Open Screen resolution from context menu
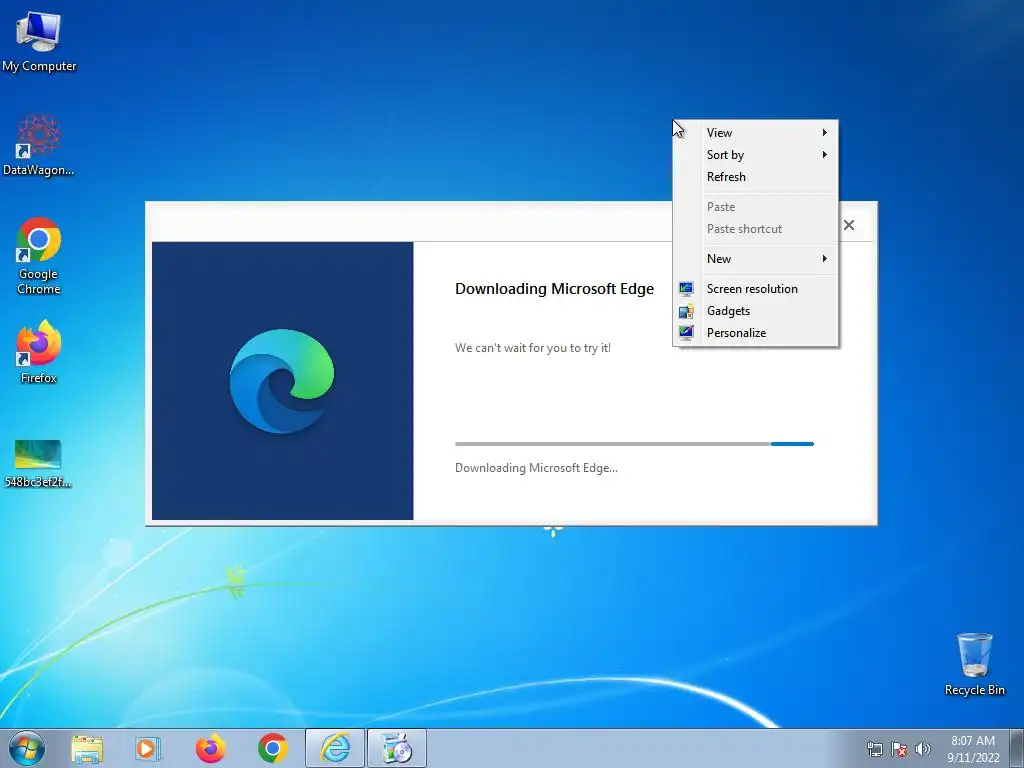Screen dimensions: 1024x768 [756, 289]
